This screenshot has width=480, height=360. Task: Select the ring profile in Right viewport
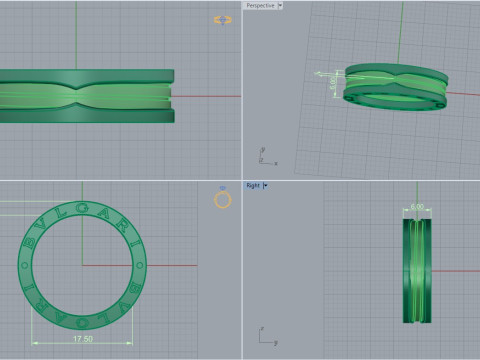pyautogui.click(x=417, y=271)
